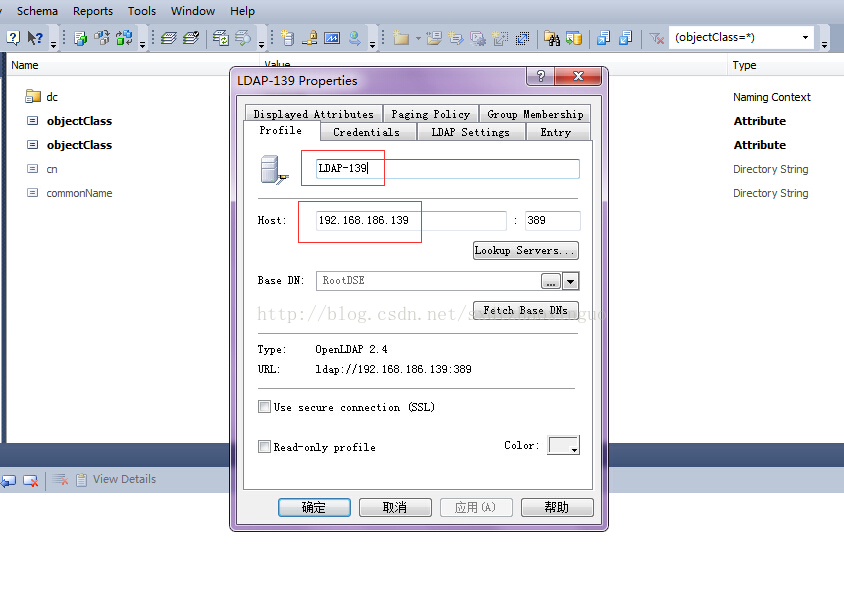The image size is (844, 607).
Task: Click the windows with gear toolbar icon
Action: coord(478,38)
